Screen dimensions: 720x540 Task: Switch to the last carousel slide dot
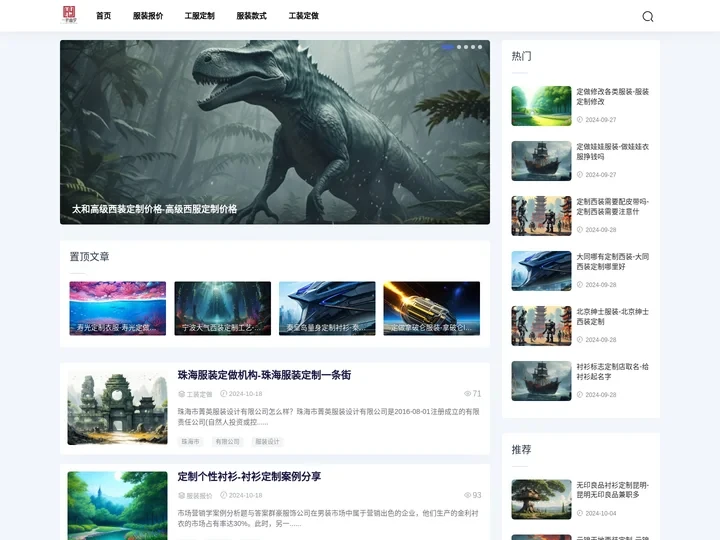coord(480,47)
